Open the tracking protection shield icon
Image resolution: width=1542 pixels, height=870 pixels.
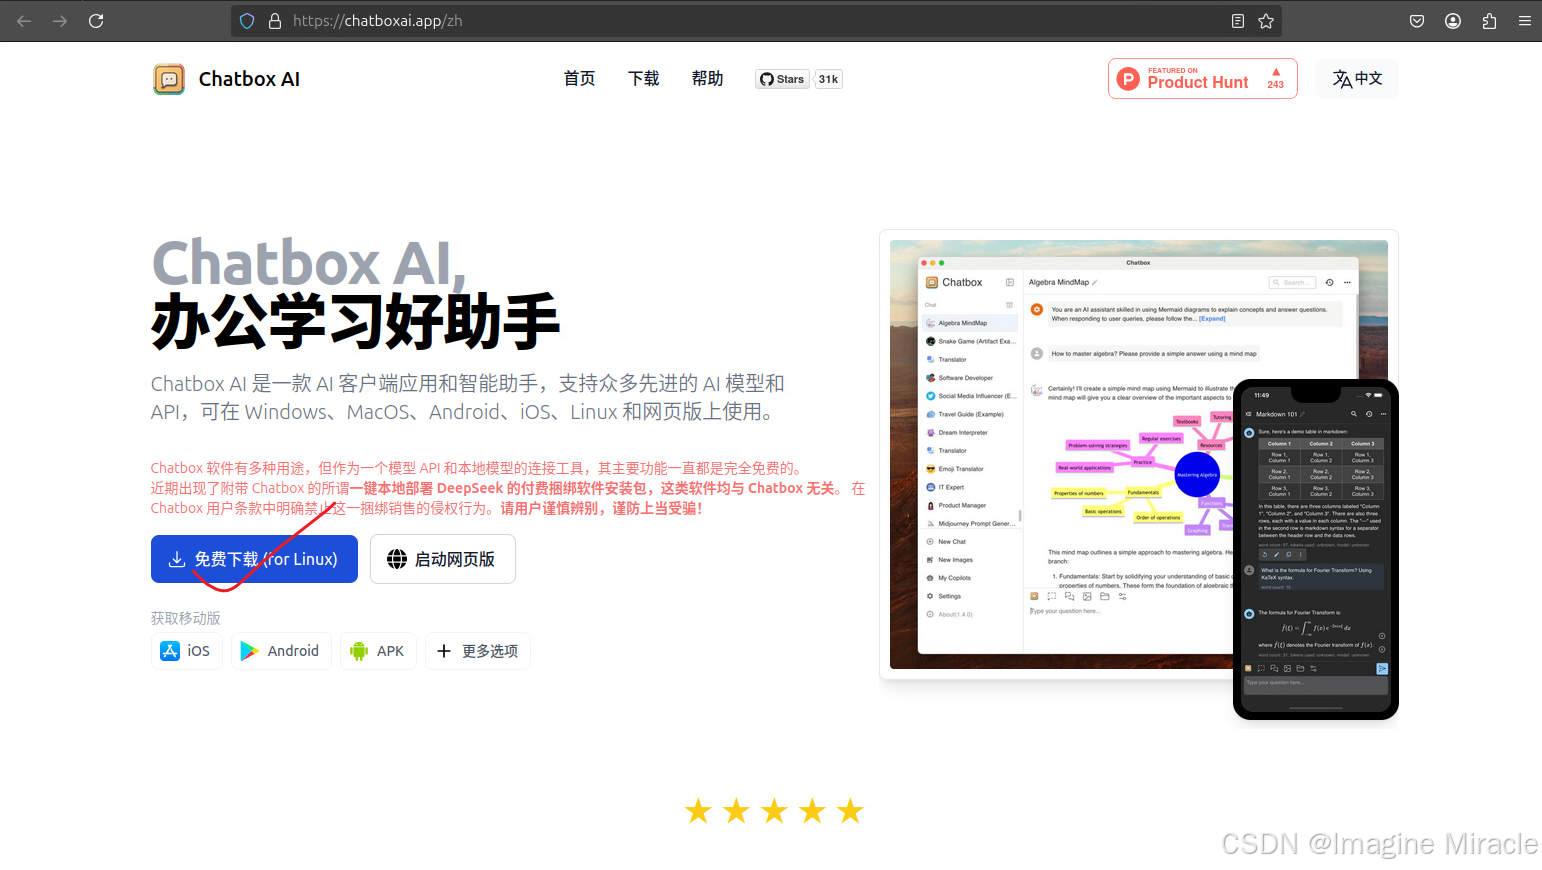247,21
